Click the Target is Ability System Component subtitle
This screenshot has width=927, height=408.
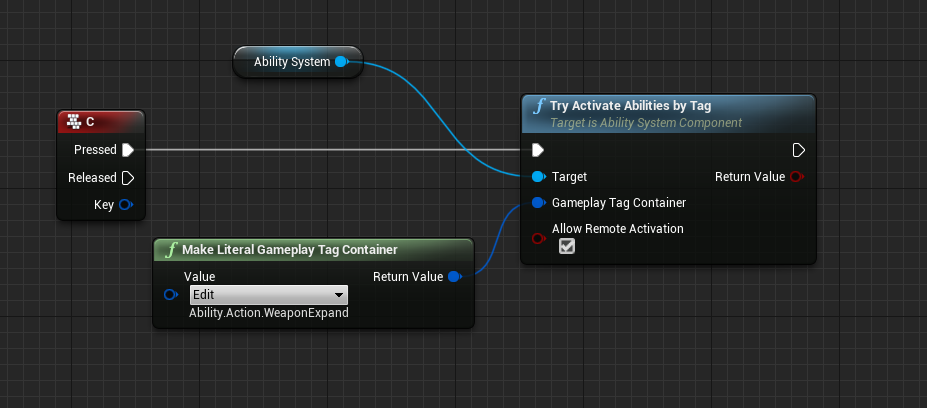(x=646, y=123)
